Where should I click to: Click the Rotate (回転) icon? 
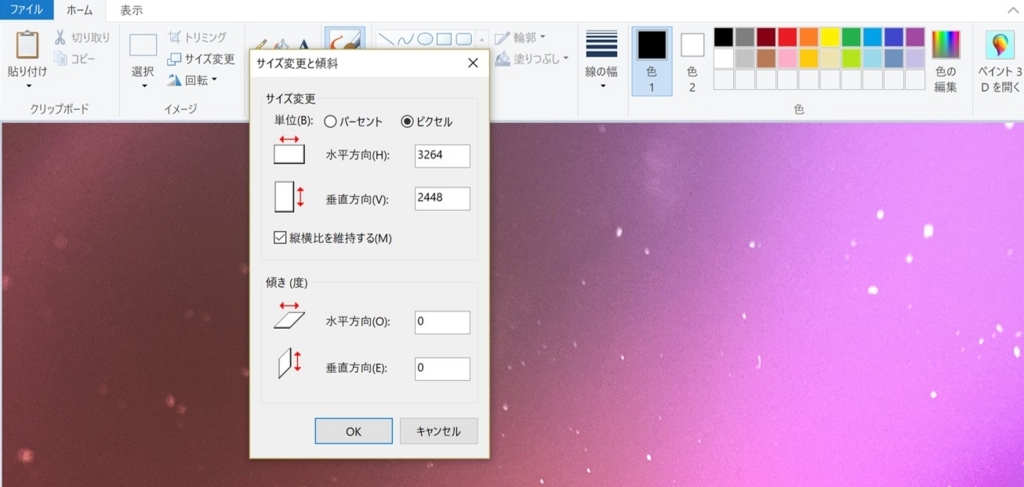click(x=174, y=80)
